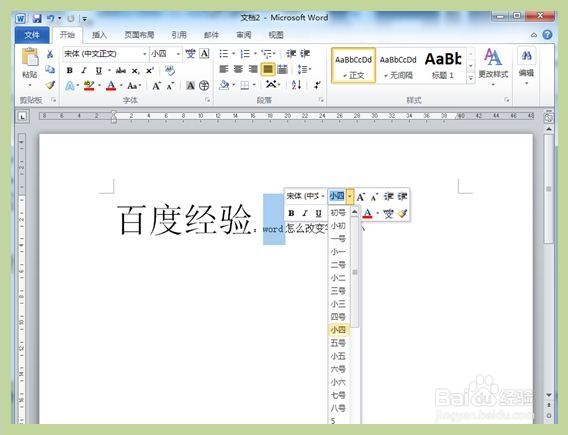Open the 文件 tab

click(x=32, y=35)
